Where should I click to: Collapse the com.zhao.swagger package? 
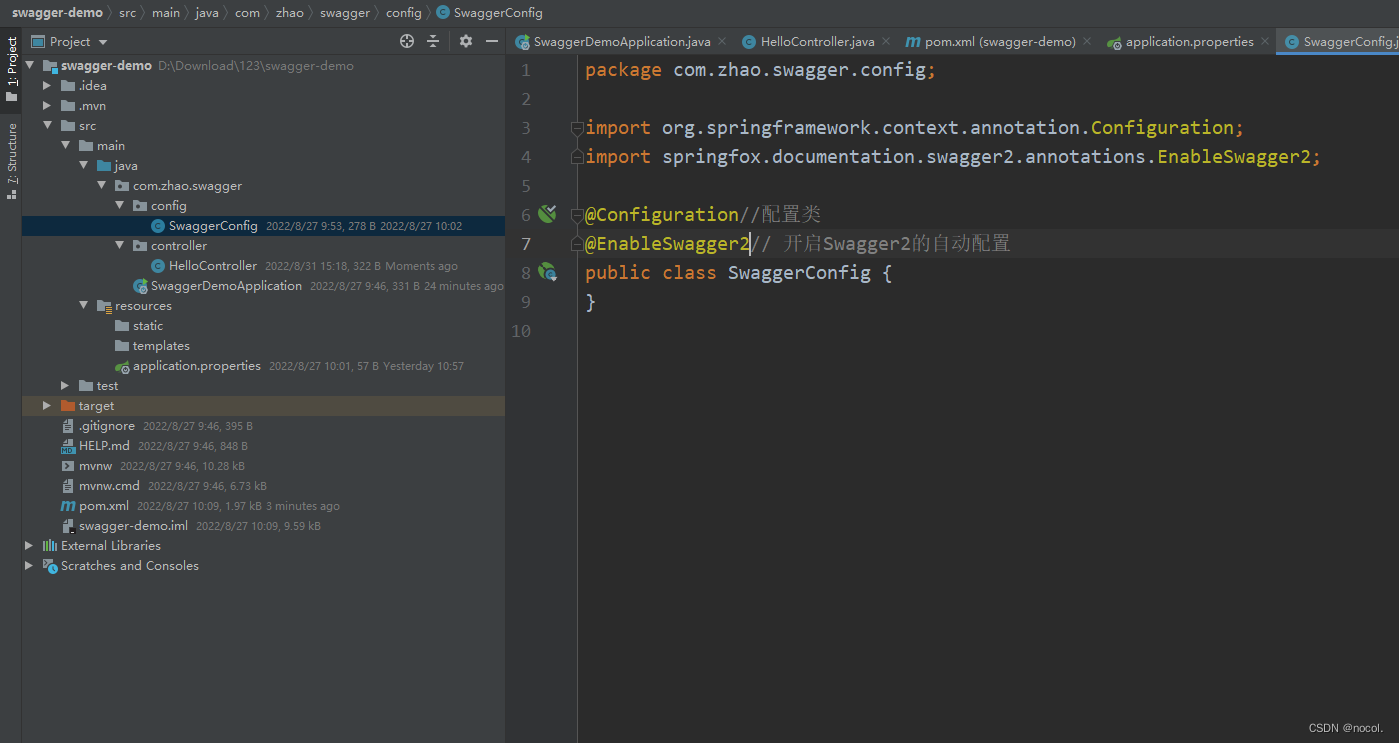click(101, 186)
